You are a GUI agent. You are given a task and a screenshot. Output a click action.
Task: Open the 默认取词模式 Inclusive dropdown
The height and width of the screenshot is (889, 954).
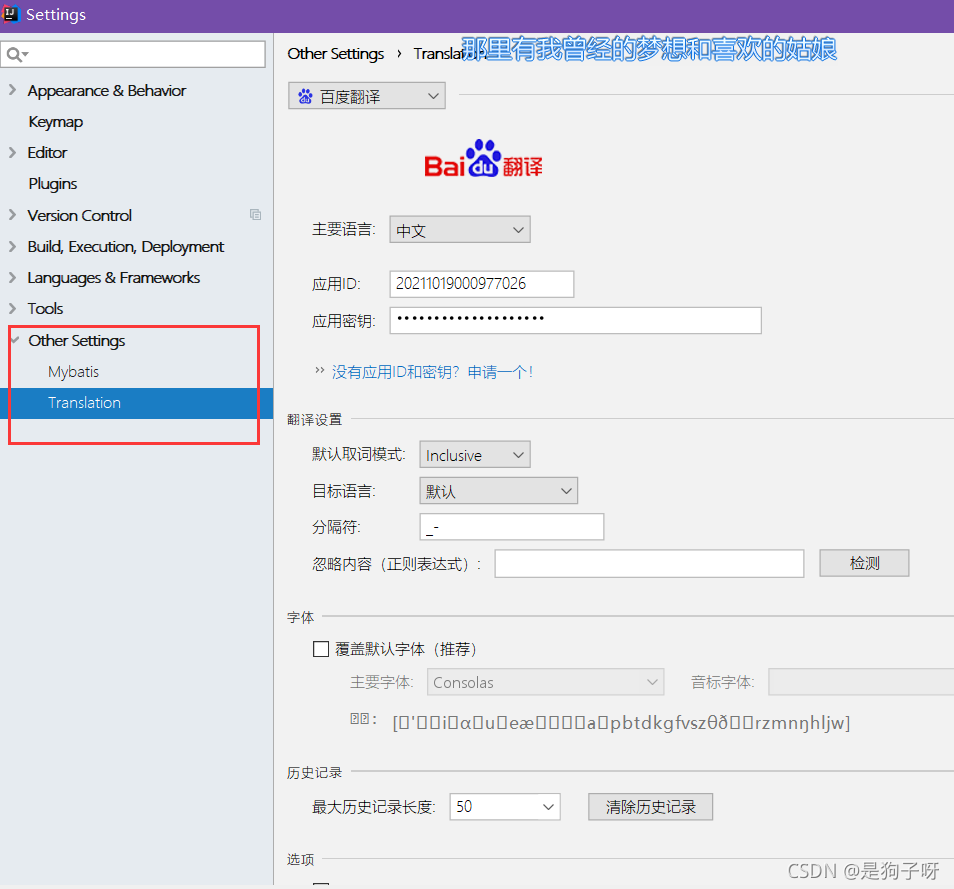(x=475, y=455)
